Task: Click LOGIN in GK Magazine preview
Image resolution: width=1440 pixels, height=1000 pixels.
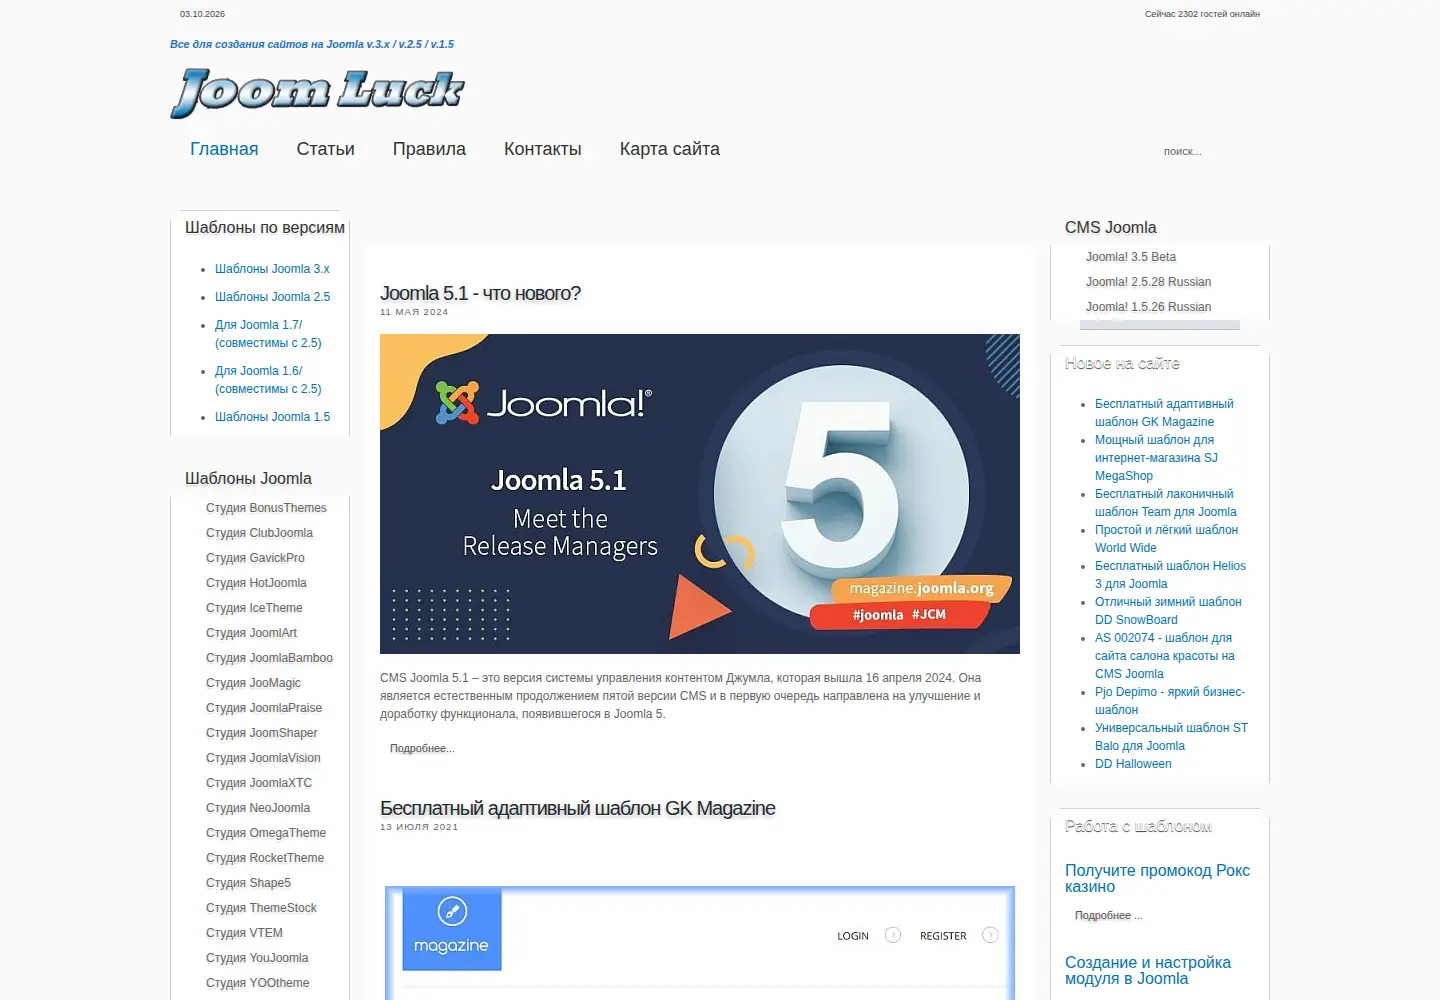Action: [853, 936]
